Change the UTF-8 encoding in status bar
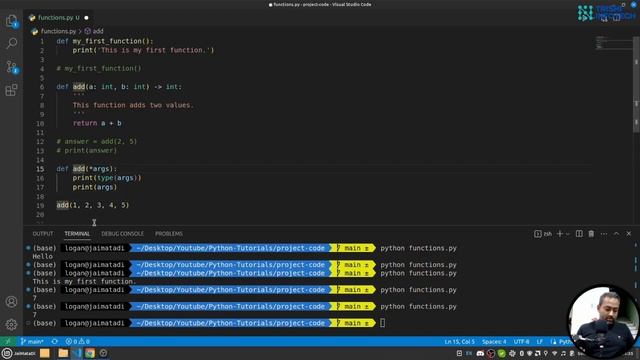Viewport: 640px width, 360px height. [x=521, y=341]
